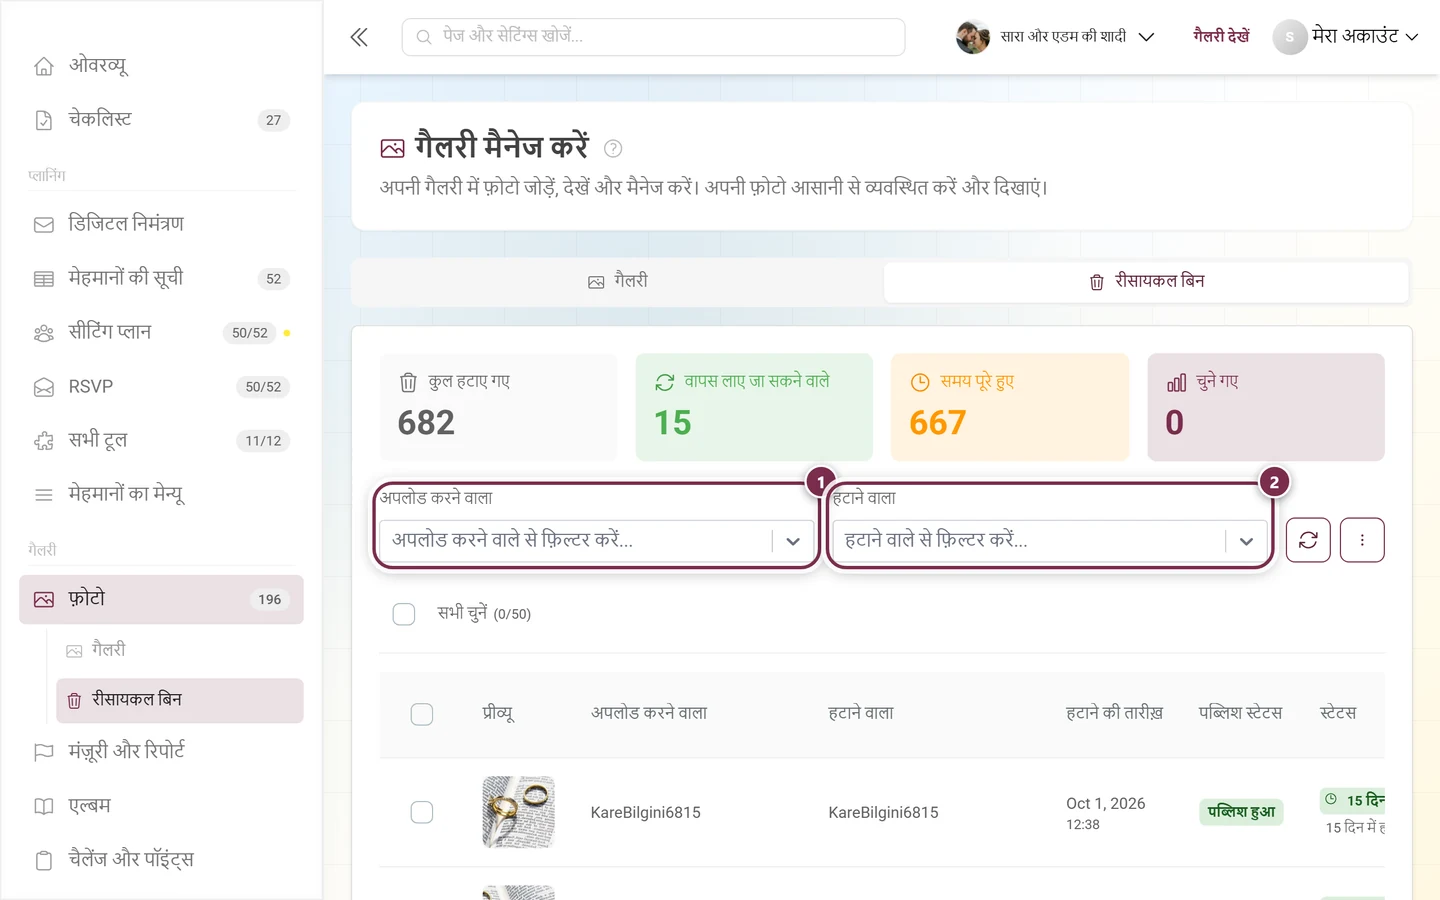1440x900 pixels.
Task: Open RSVP in the sidebar
Action: coord(161,387)
